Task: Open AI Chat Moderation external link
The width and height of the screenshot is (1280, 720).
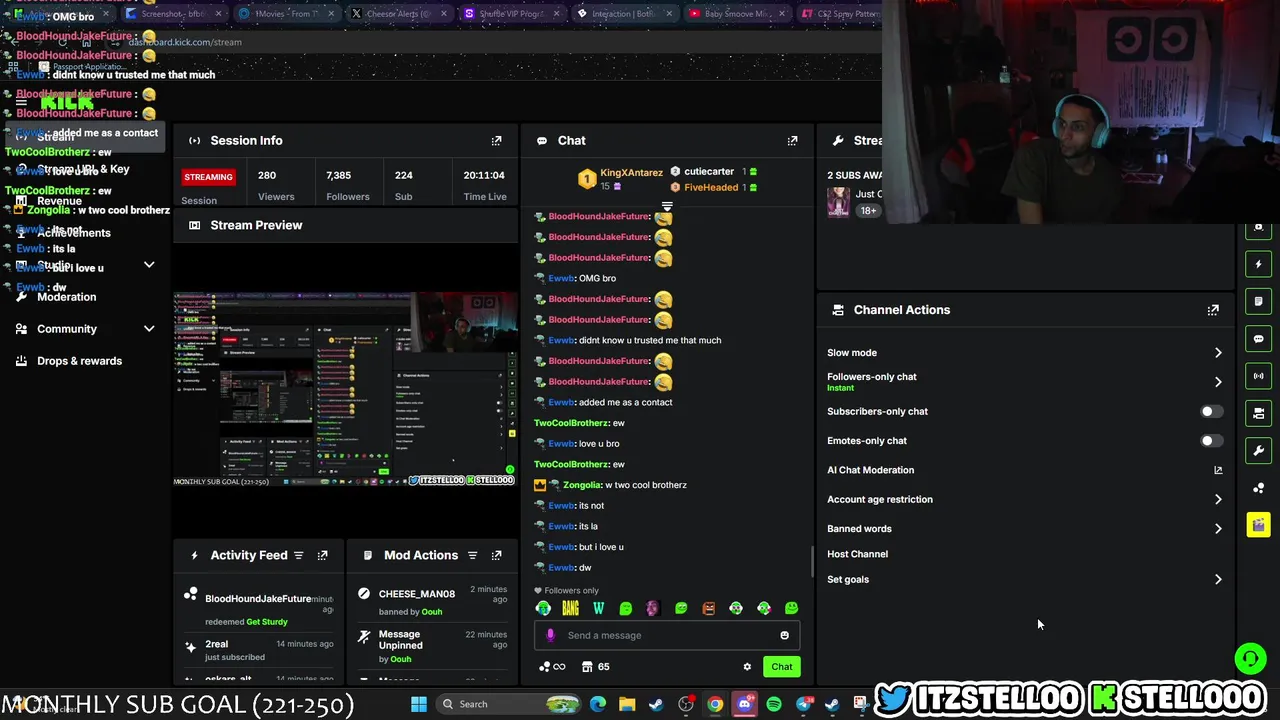Action: (x=1218, y=470)
